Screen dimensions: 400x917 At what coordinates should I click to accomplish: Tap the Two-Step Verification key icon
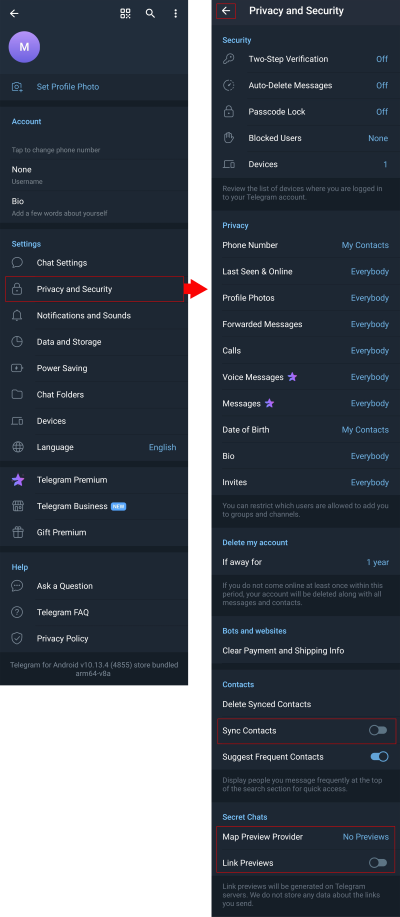pyautogui.click(x=229, y=59)
